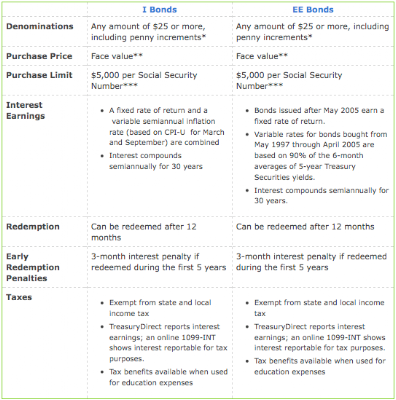Click I Bonds 3-month interest penalty text
396x400 pixels.
pyautogui.click(x=159, y=262)
